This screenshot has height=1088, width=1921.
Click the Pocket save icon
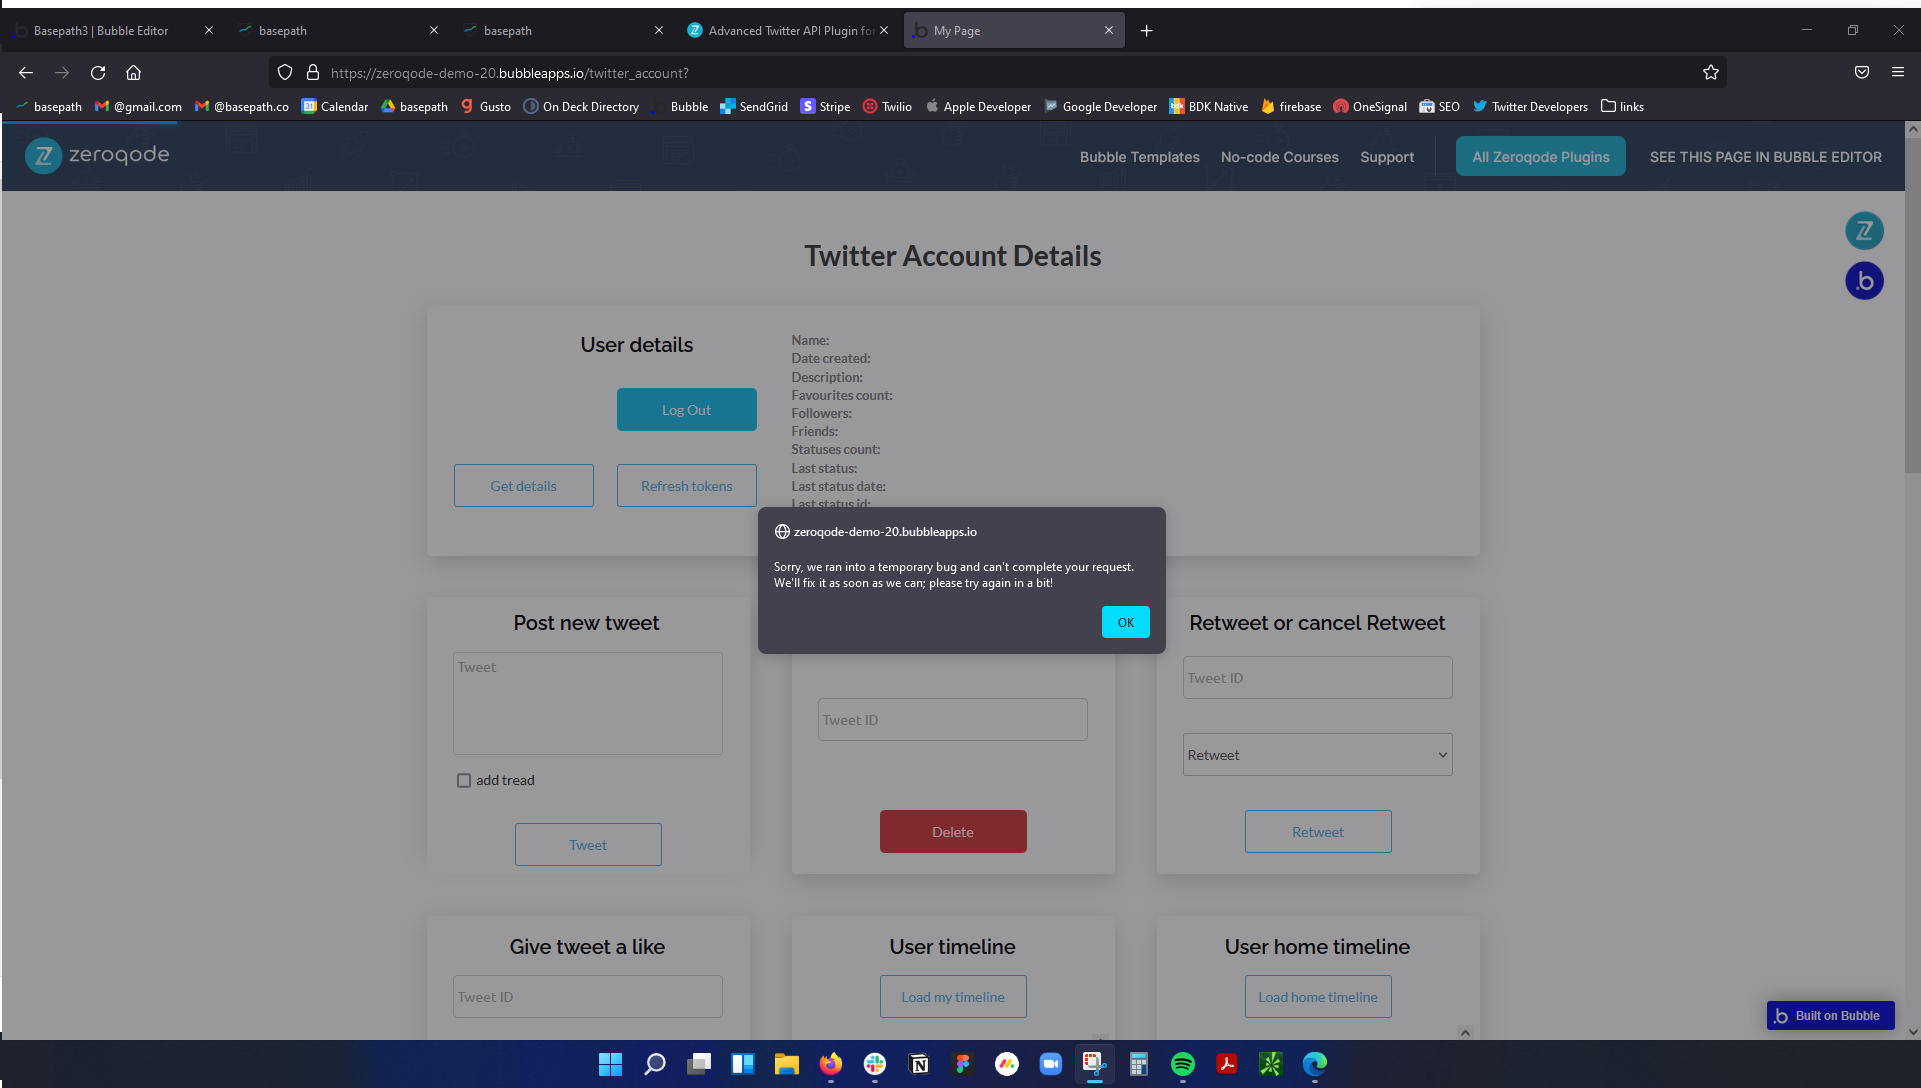(x=1861, y=73)
